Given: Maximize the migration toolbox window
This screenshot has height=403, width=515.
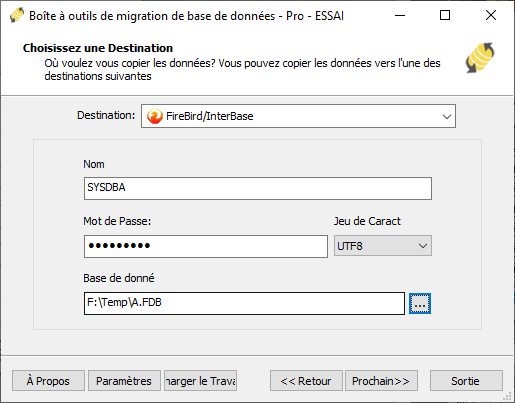Looking at the screenshot, I should click(445, 15).
